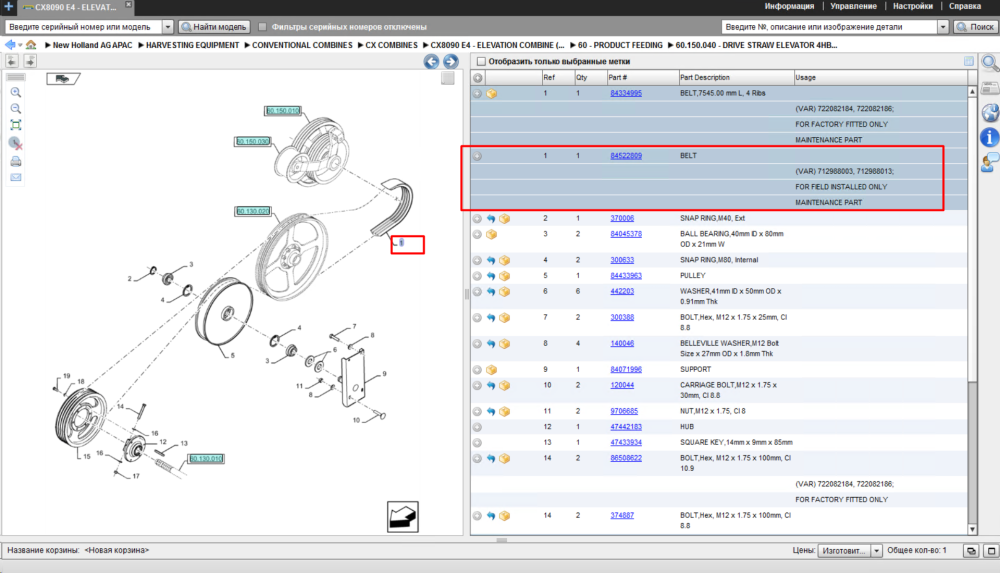This screenshot has height=573, width=1000.
Task: Switch to CX8090 E4 - ELEVAT... tab
Action: [76, 7]
